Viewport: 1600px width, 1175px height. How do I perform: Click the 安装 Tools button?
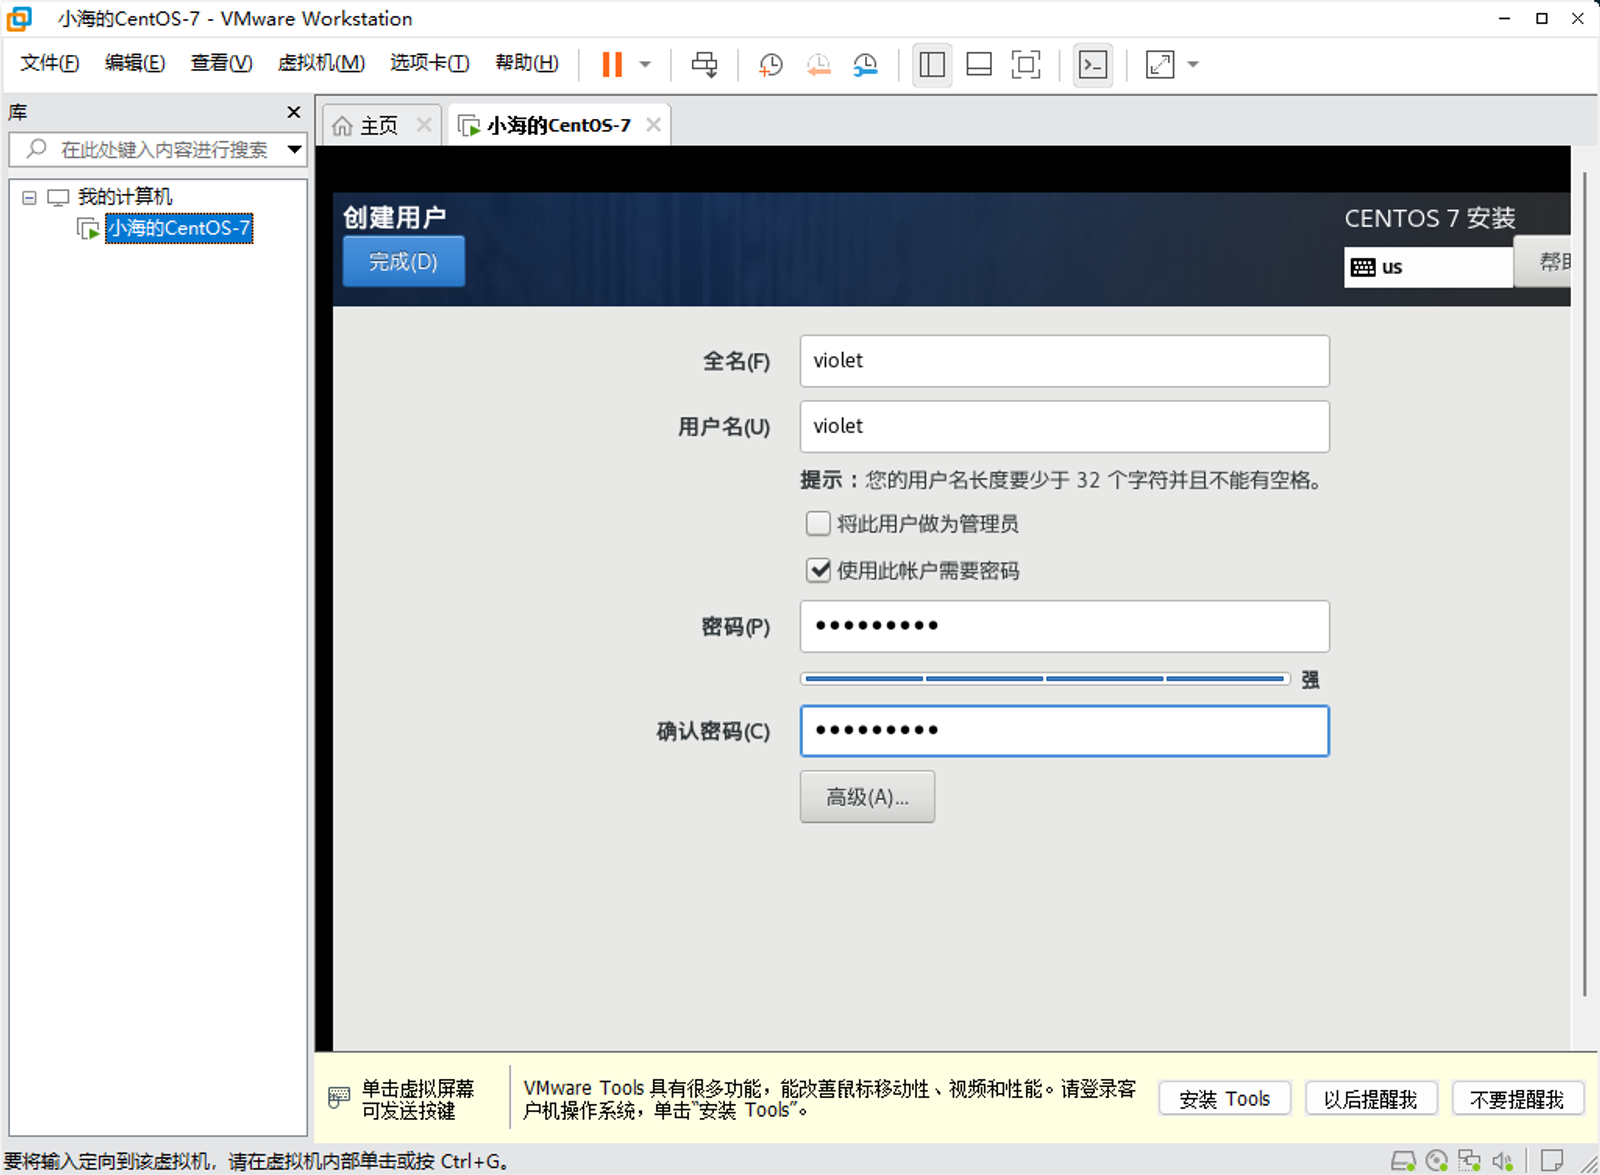pyautogui.click(x=1224, y=1099)
